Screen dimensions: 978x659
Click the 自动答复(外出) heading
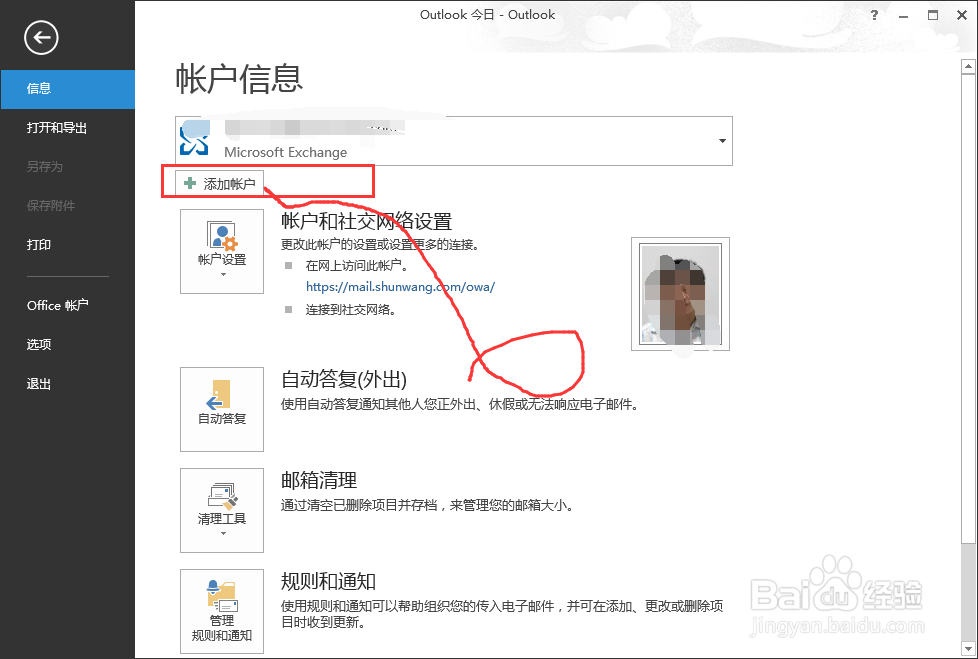[344, 378]
